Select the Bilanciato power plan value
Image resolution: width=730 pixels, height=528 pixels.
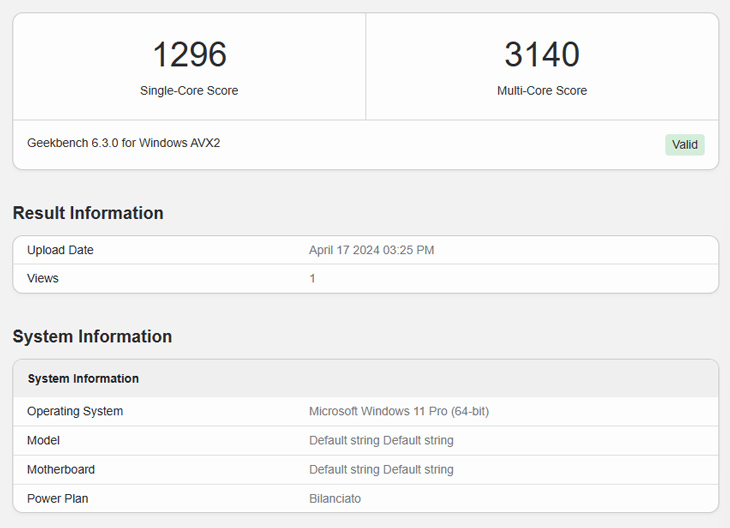(335, 498)
